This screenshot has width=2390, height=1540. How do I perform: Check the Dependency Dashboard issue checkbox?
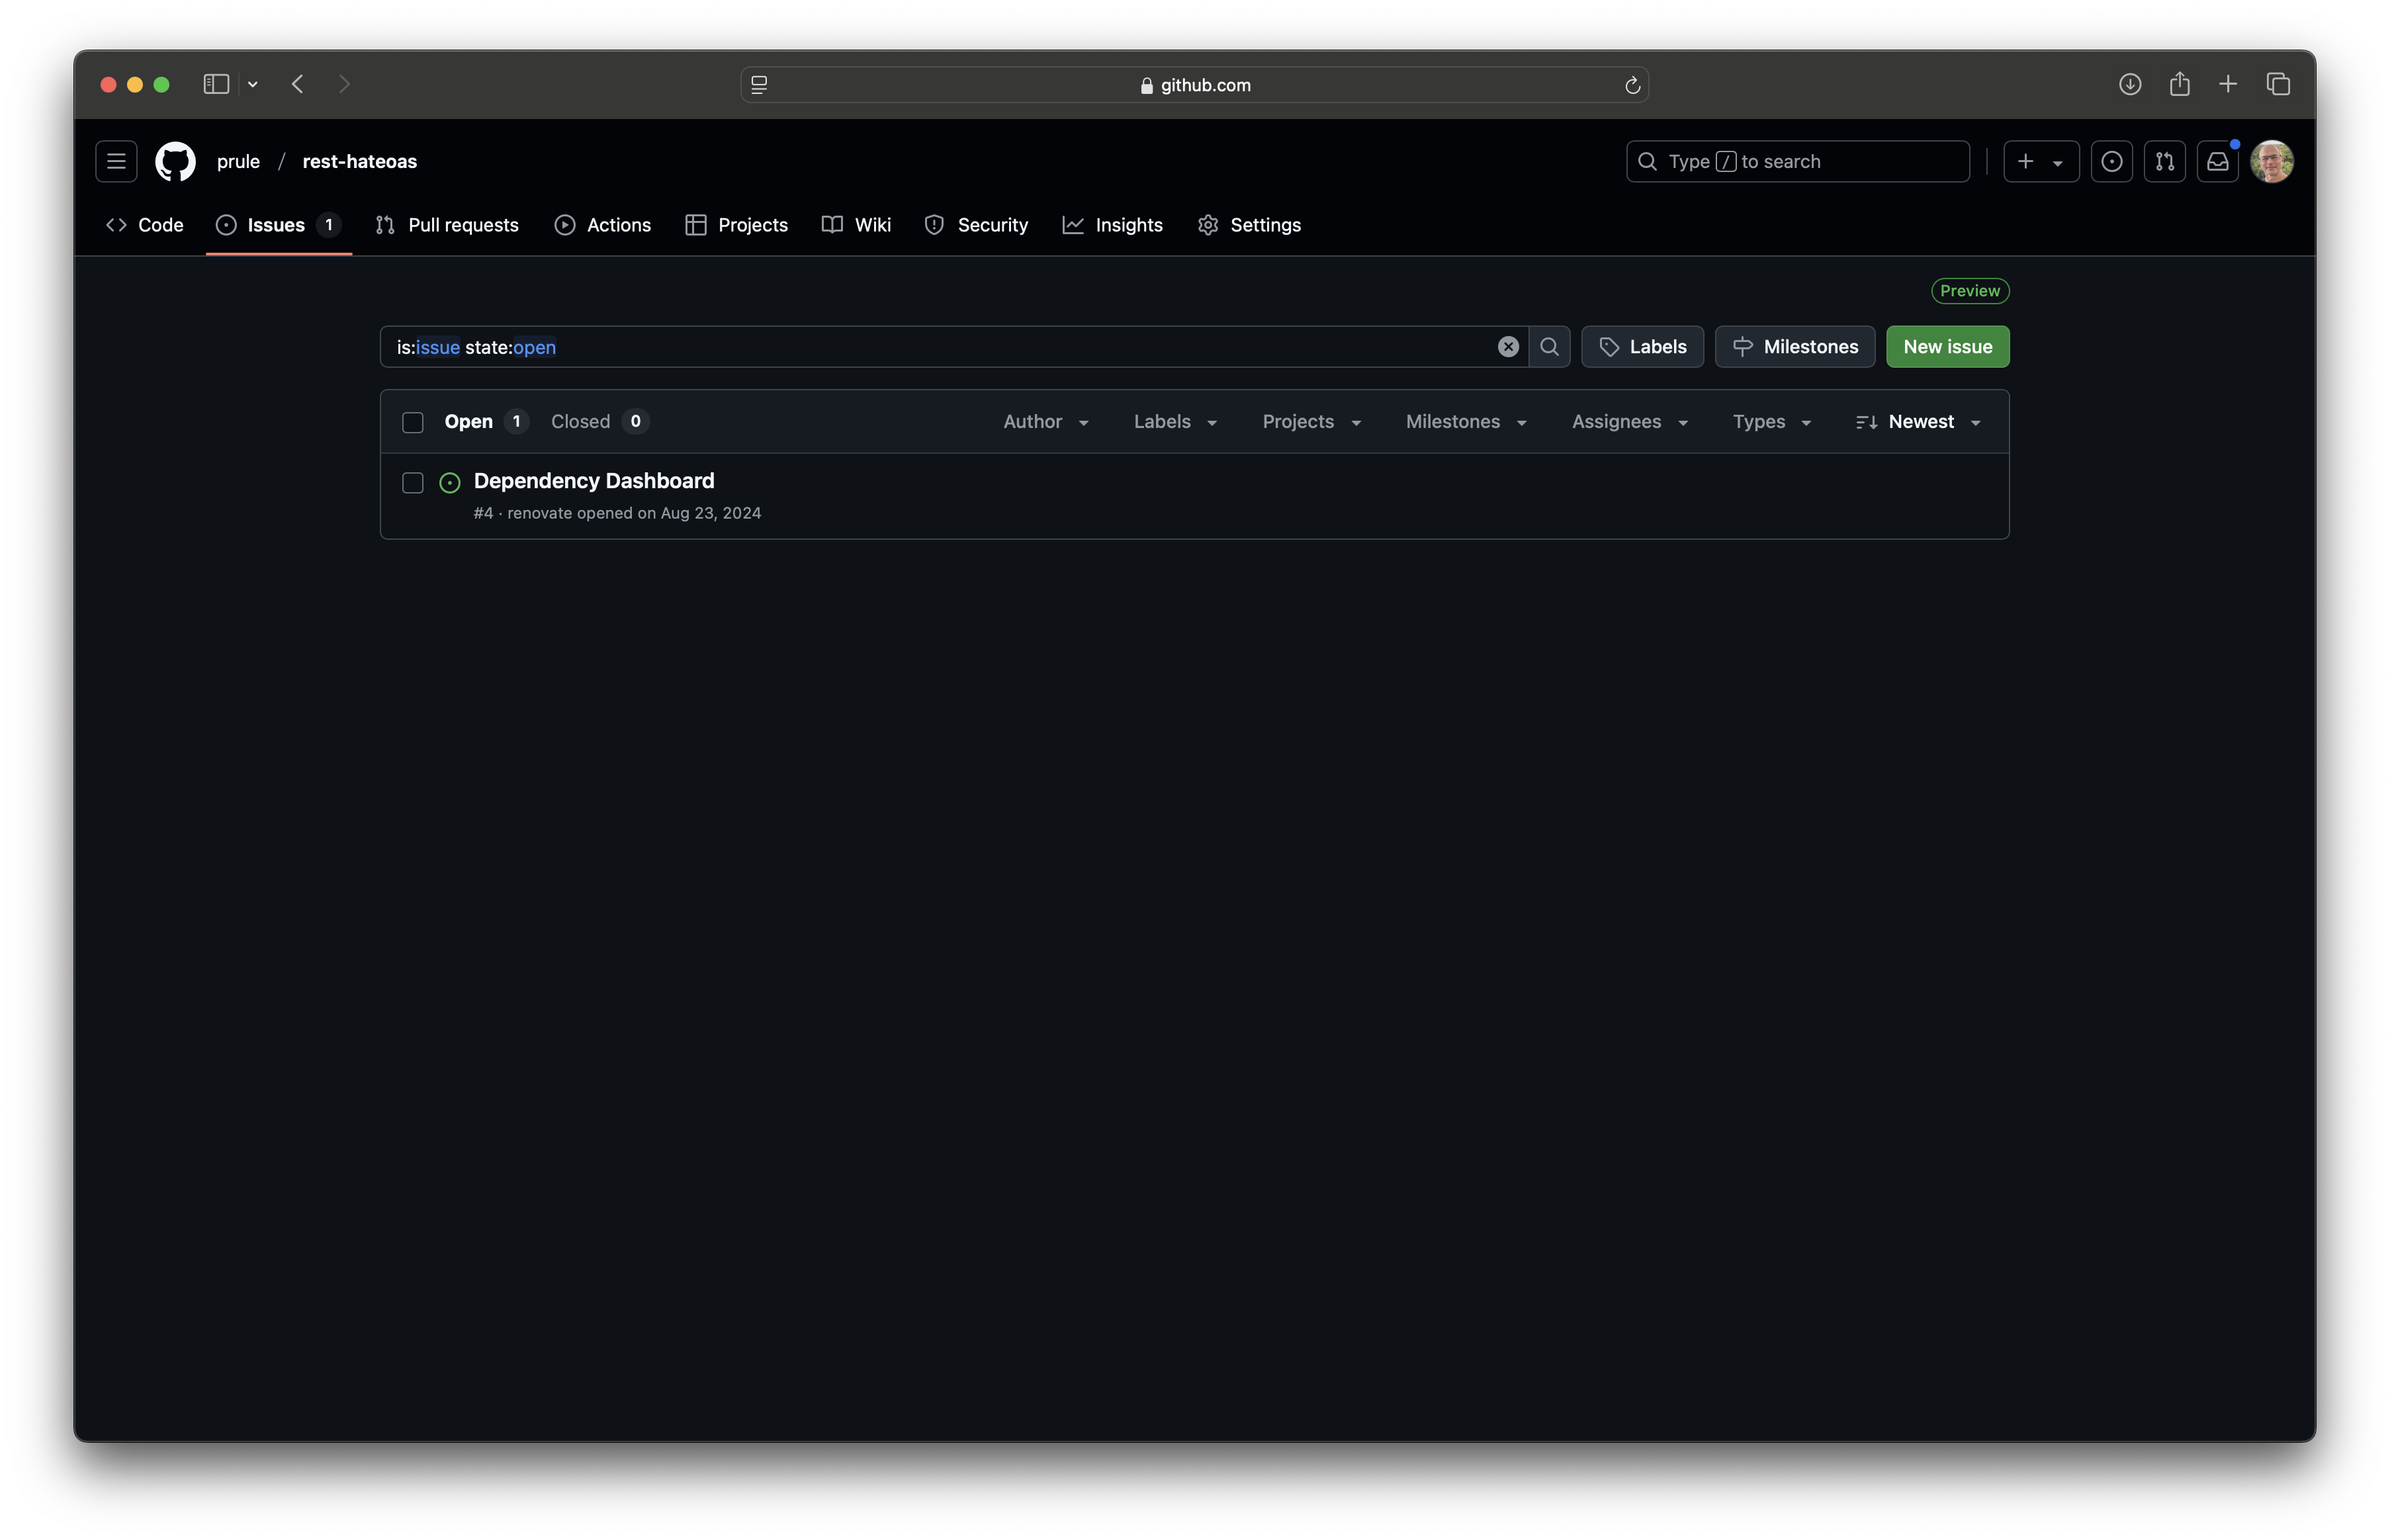click(x=412, y=483)
